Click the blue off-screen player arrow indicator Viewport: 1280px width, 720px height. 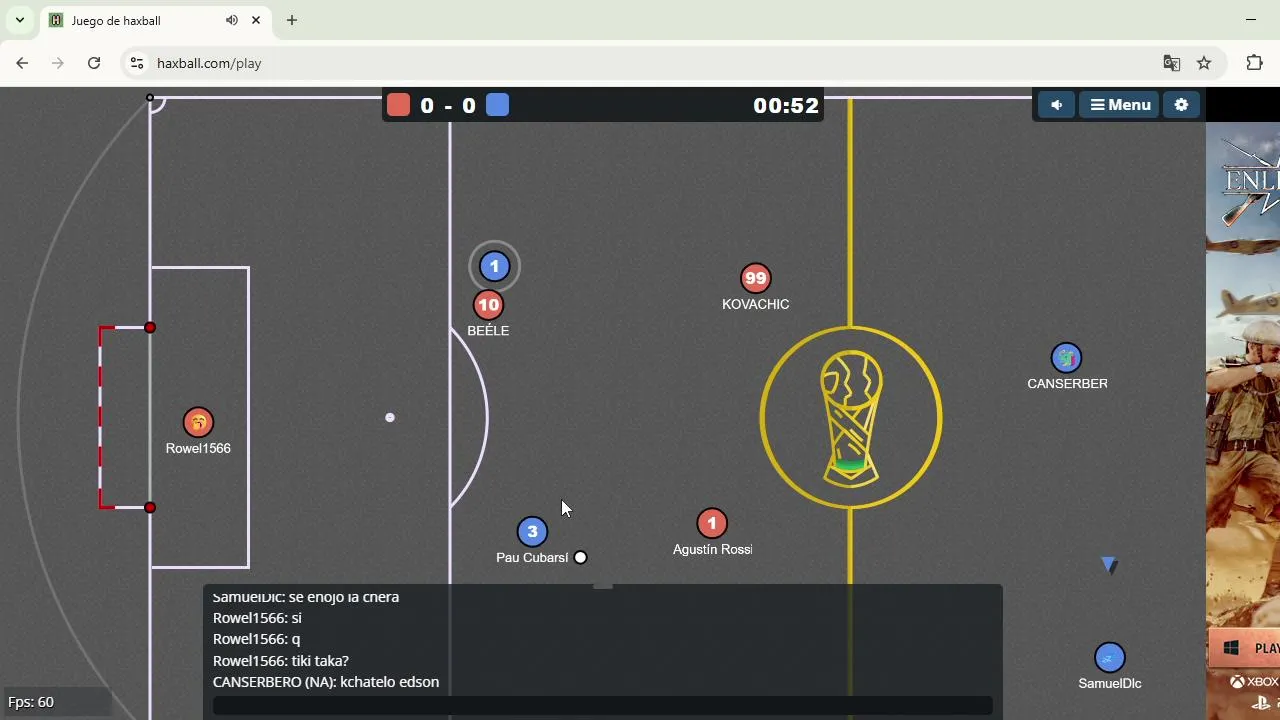(x=1108, y=565)
